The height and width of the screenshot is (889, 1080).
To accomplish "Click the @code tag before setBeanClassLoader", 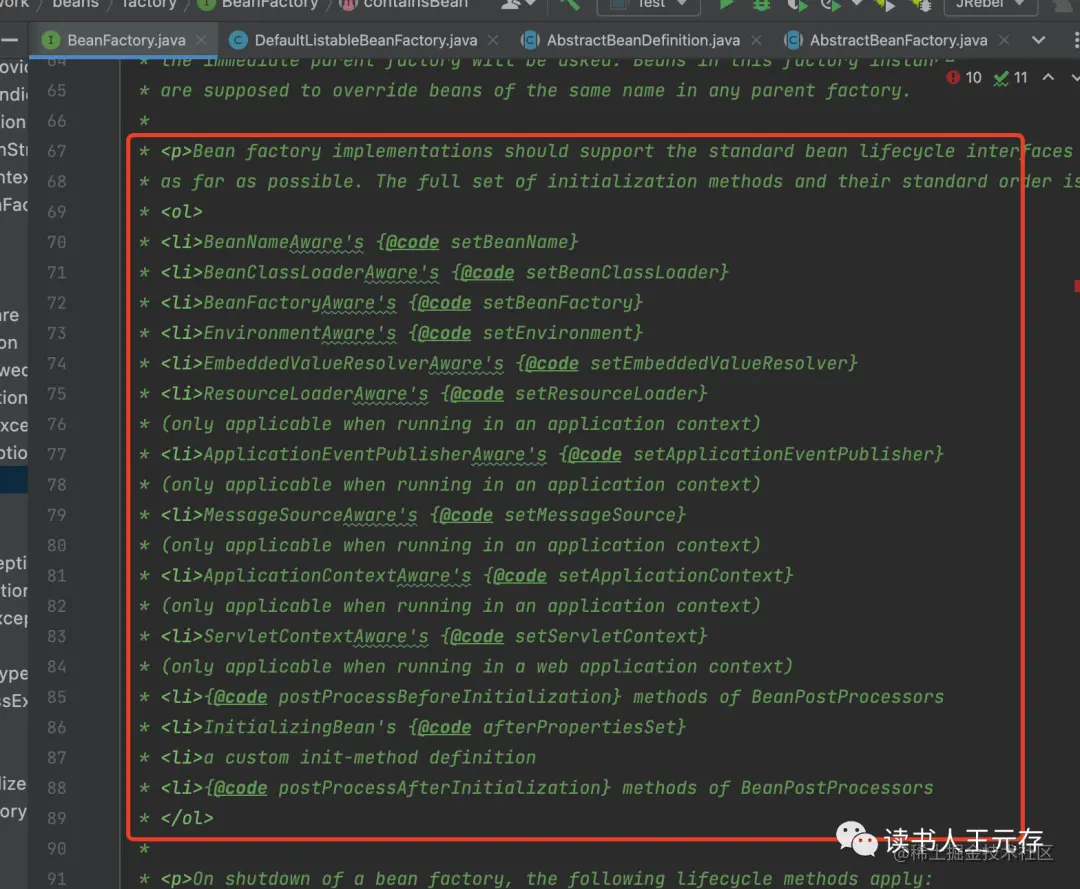I will click(487, 273).
